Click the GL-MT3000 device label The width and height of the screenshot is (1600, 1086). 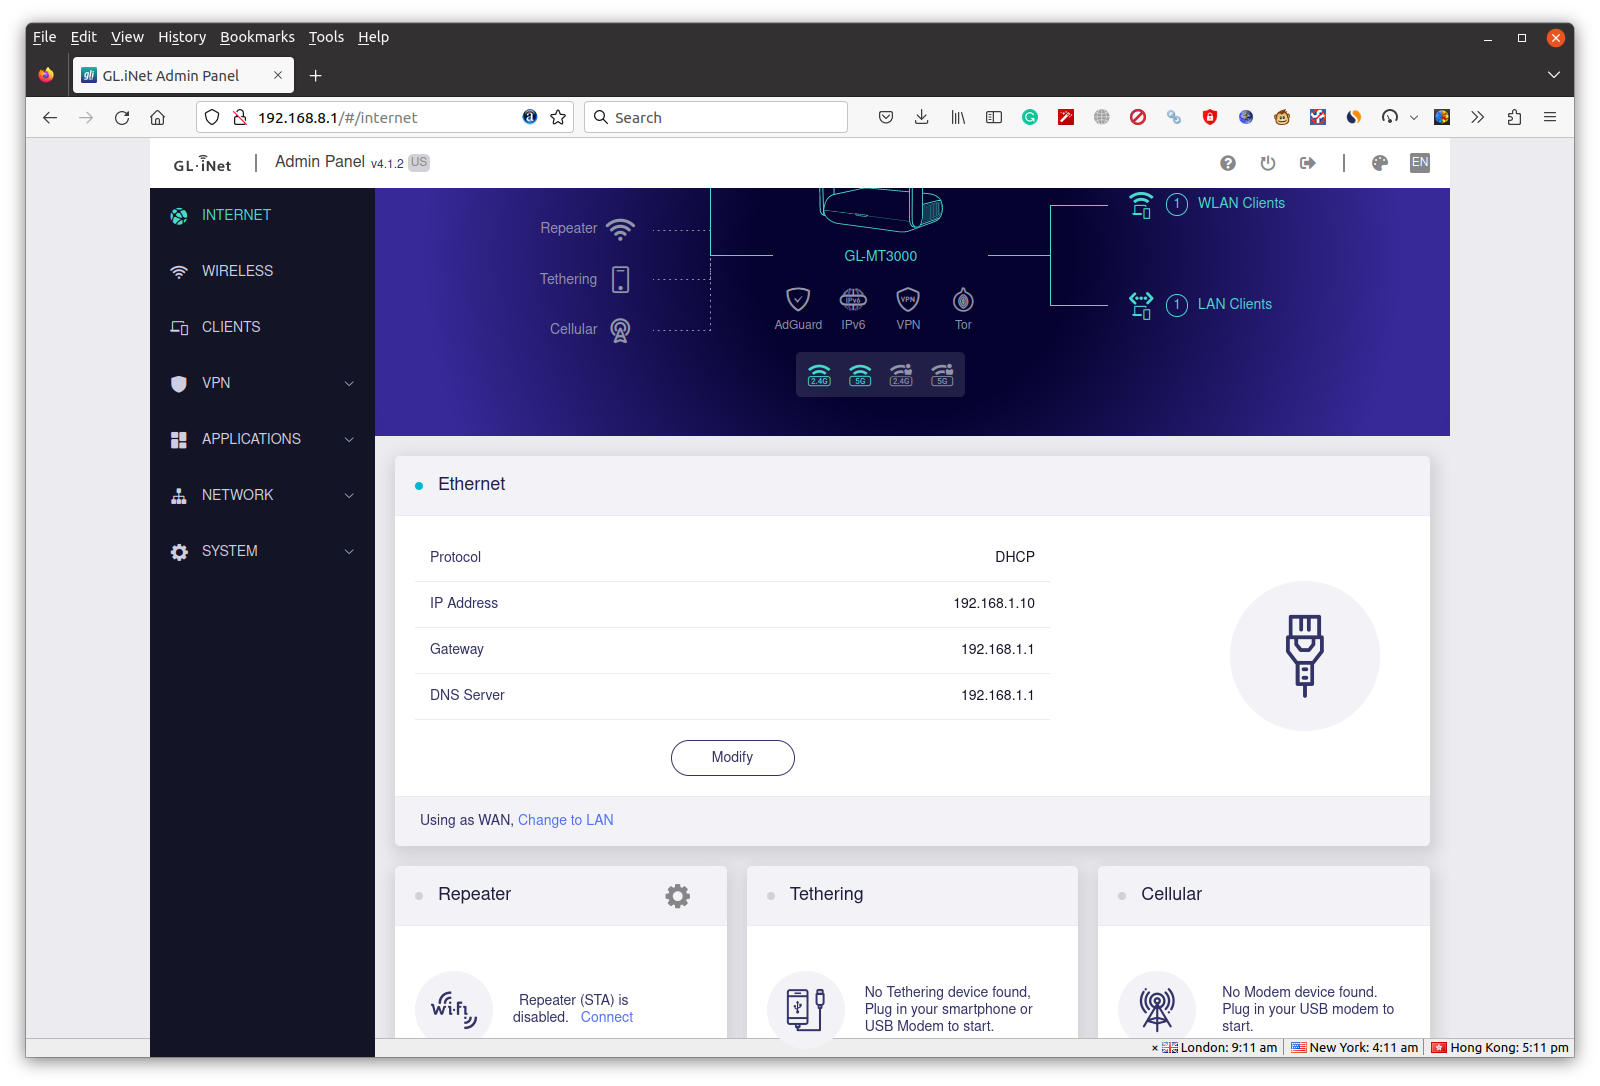point(881,256)
